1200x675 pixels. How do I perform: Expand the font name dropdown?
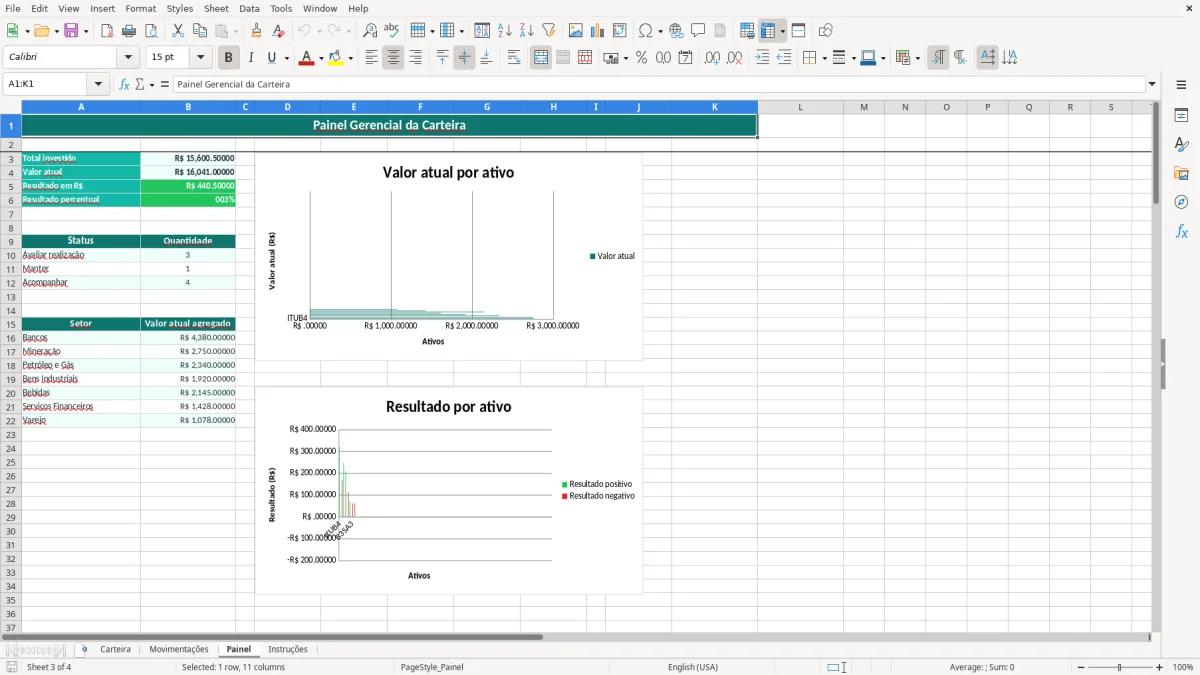pyautogui.click(x=128, y=58)
